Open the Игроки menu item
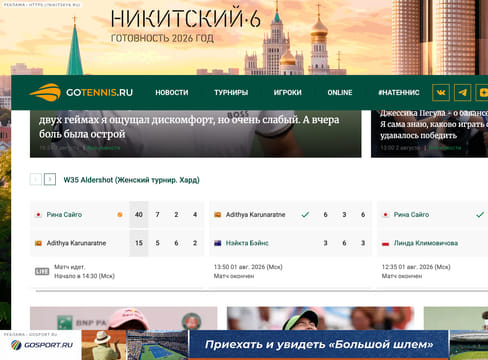This screenshot has height=360, width=488. 288,93
